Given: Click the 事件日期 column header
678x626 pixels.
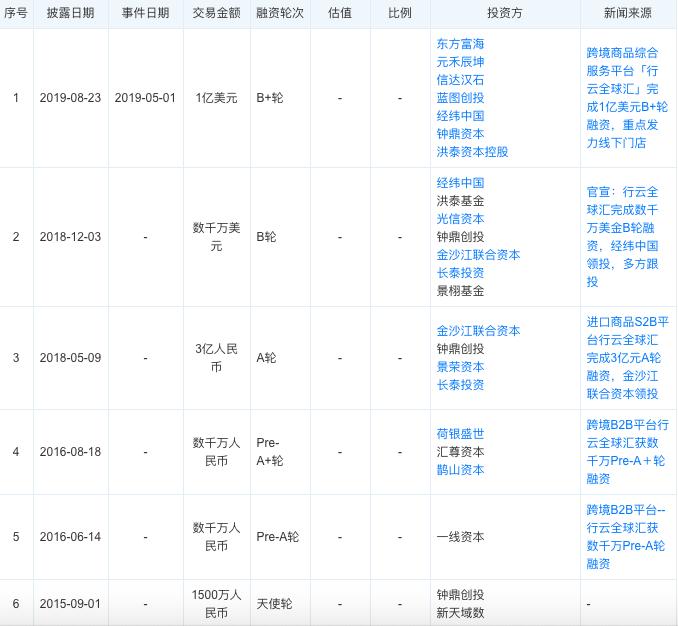Looking at the screenshot, I should pos(145,13).
